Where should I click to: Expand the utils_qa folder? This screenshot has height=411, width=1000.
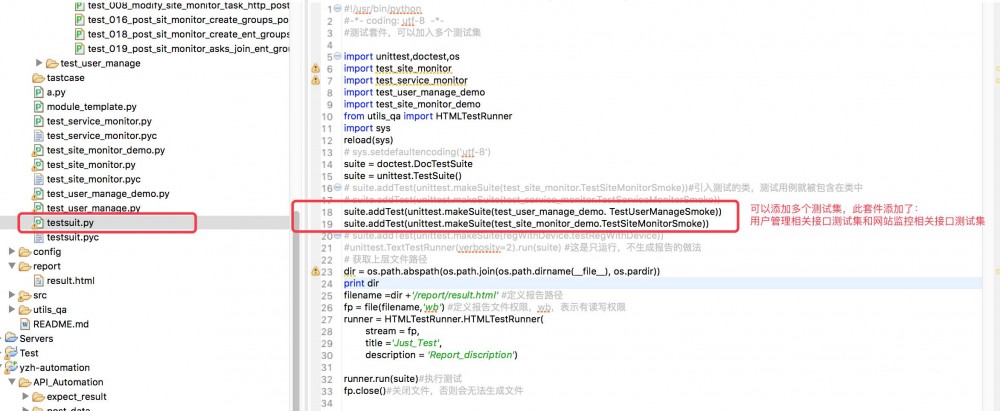click(x=11, y=310)
